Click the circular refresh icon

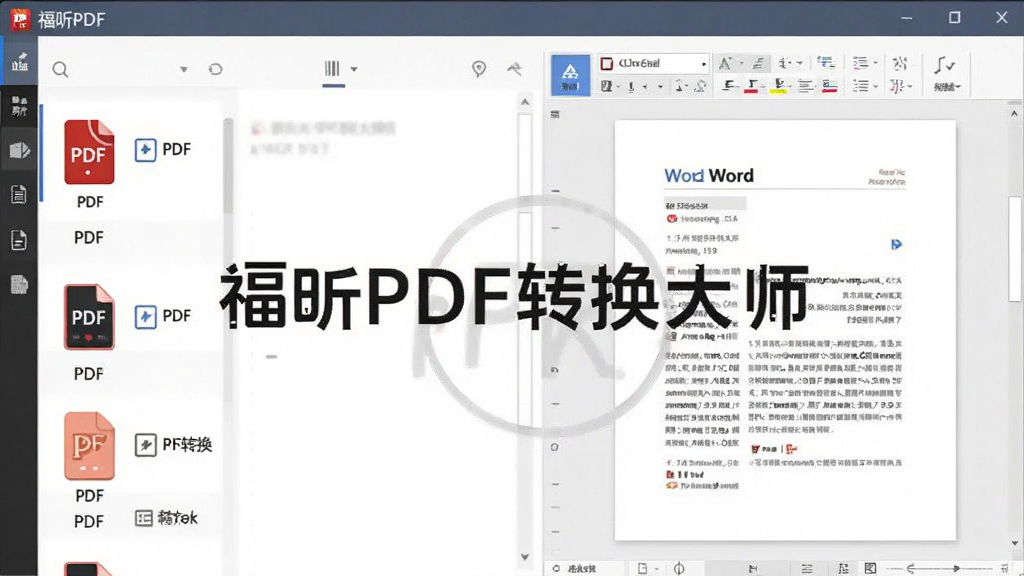[216, 69]
